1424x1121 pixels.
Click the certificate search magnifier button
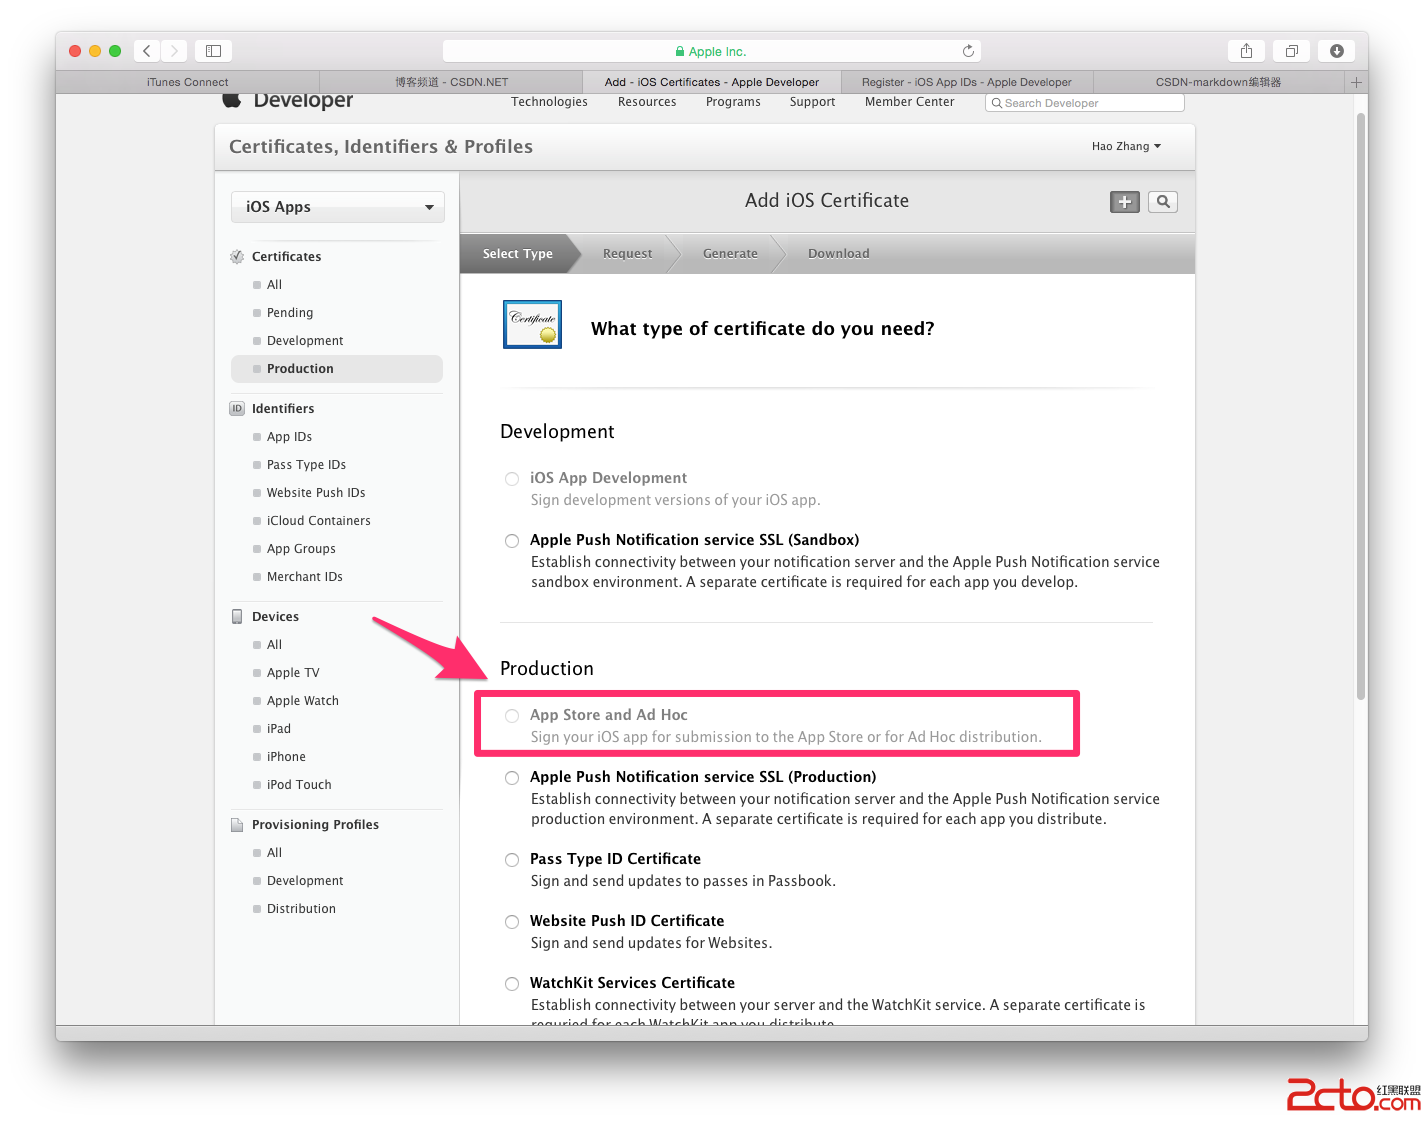point(1163,202)
